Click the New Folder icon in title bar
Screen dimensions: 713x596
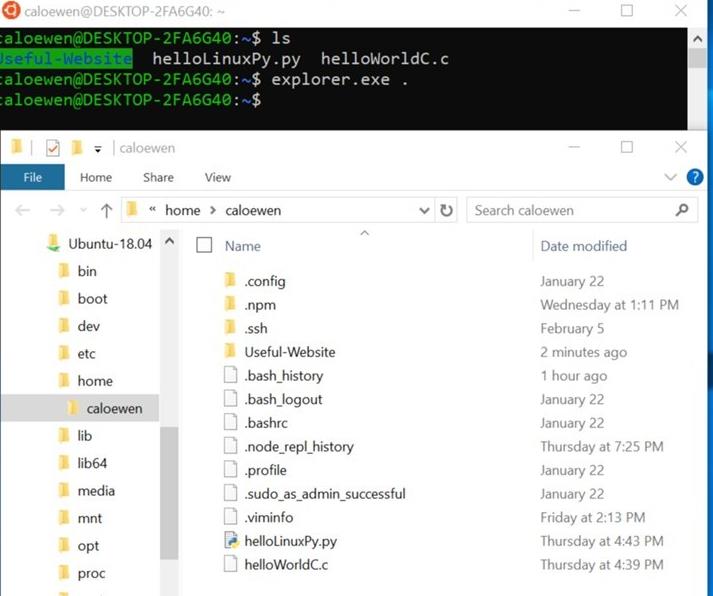coord(77,148)
